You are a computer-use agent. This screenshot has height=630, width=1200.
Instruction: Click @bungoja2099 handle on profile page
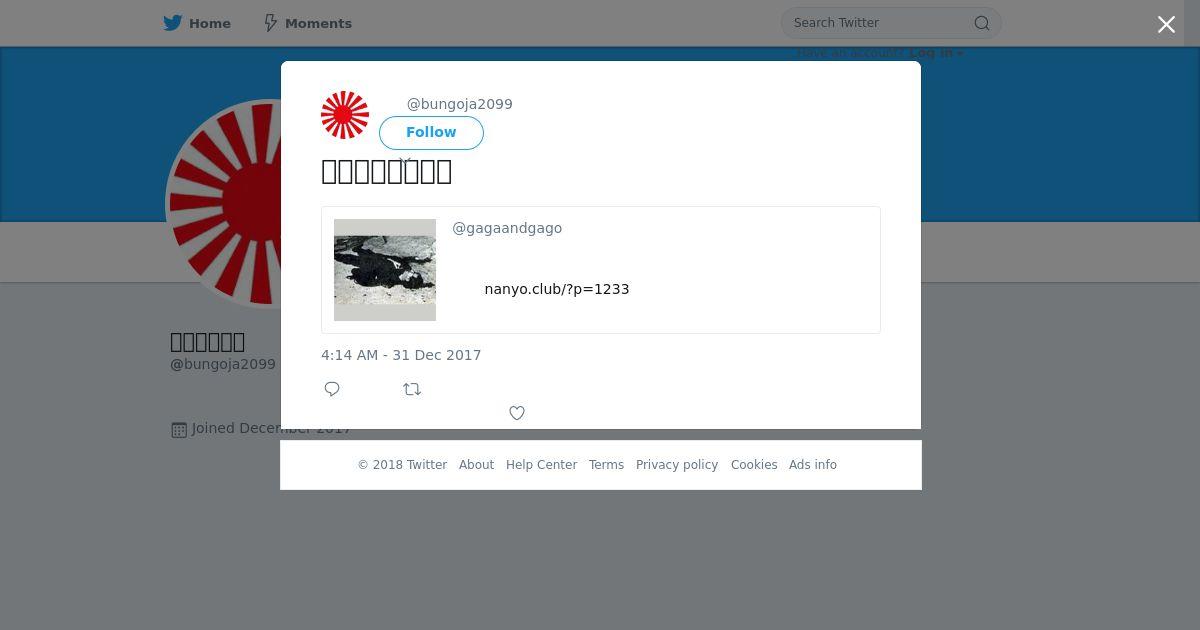click(x=223, y=364)
